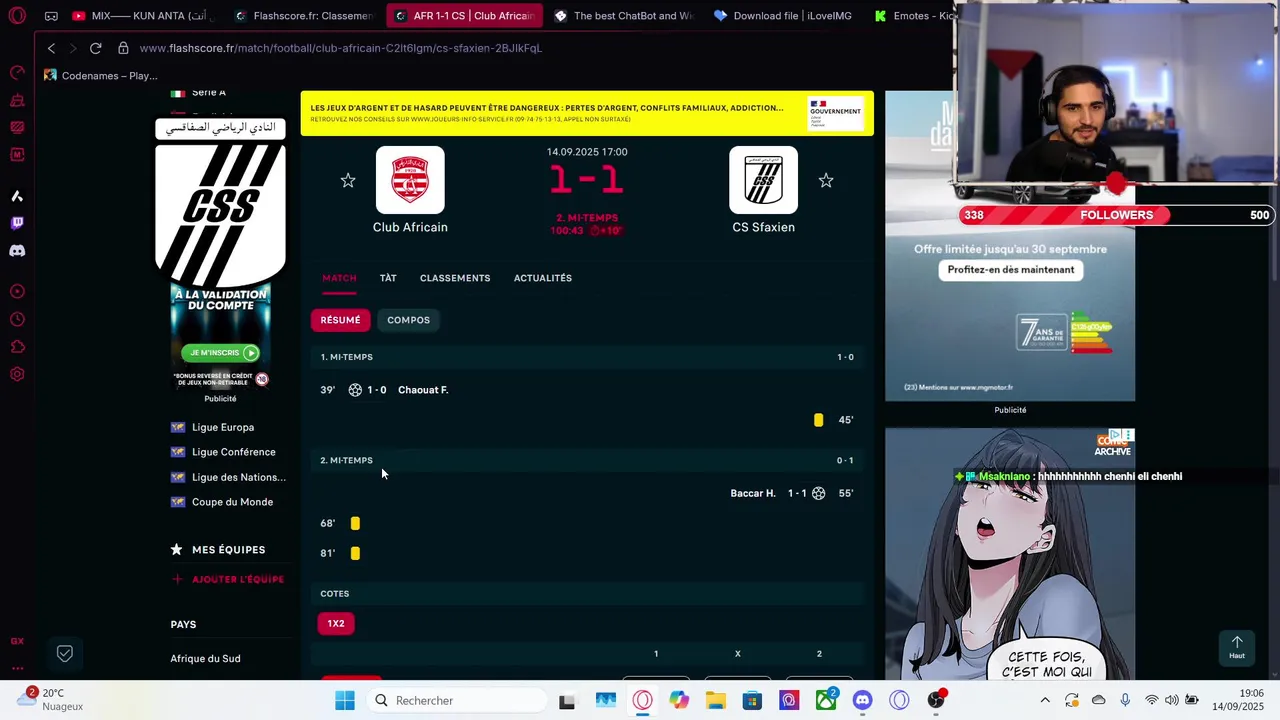Click CS Sfaxien team name
This screenshot has height=720, width=1280.
[763, 227]
